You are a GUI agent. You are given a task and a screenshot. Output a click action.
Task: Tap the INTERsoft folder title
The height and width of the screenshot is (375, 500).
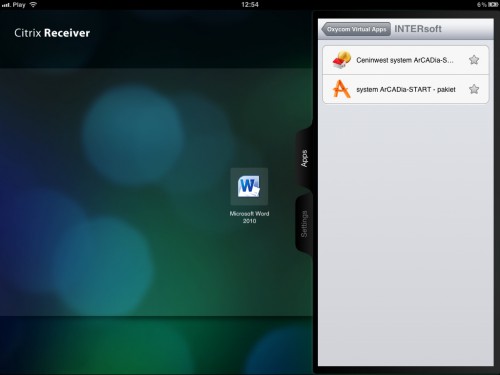click(x=418, y=29)
